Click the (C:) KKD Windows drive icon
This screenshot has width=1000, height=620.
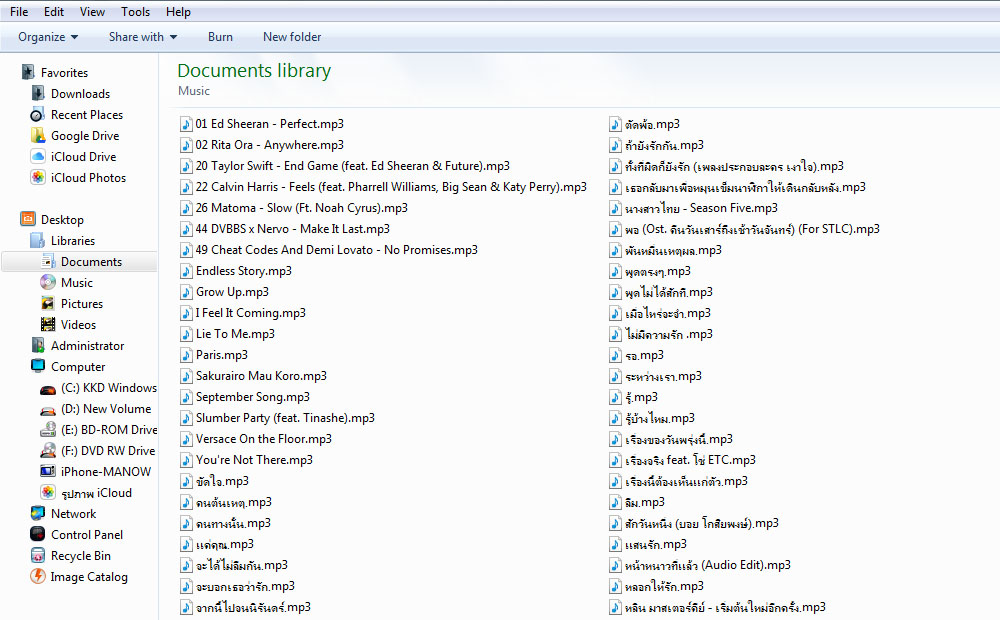pyautogui.click(x=48, y=388)
